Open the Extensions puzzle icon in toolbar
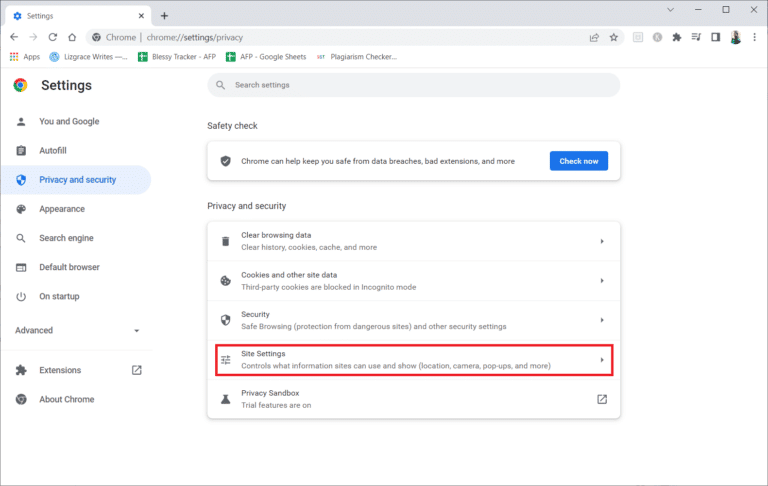Viewport: 768px width, 486px height. pyautogui.click(x=677, y=37)
